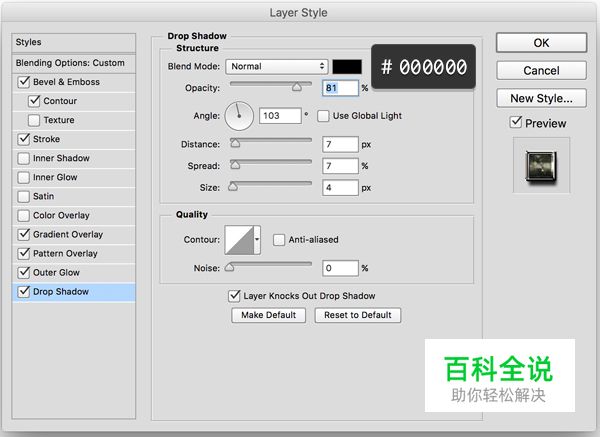
Task: Uncheck the Contour style checkbox
Action: pos(34,101)
